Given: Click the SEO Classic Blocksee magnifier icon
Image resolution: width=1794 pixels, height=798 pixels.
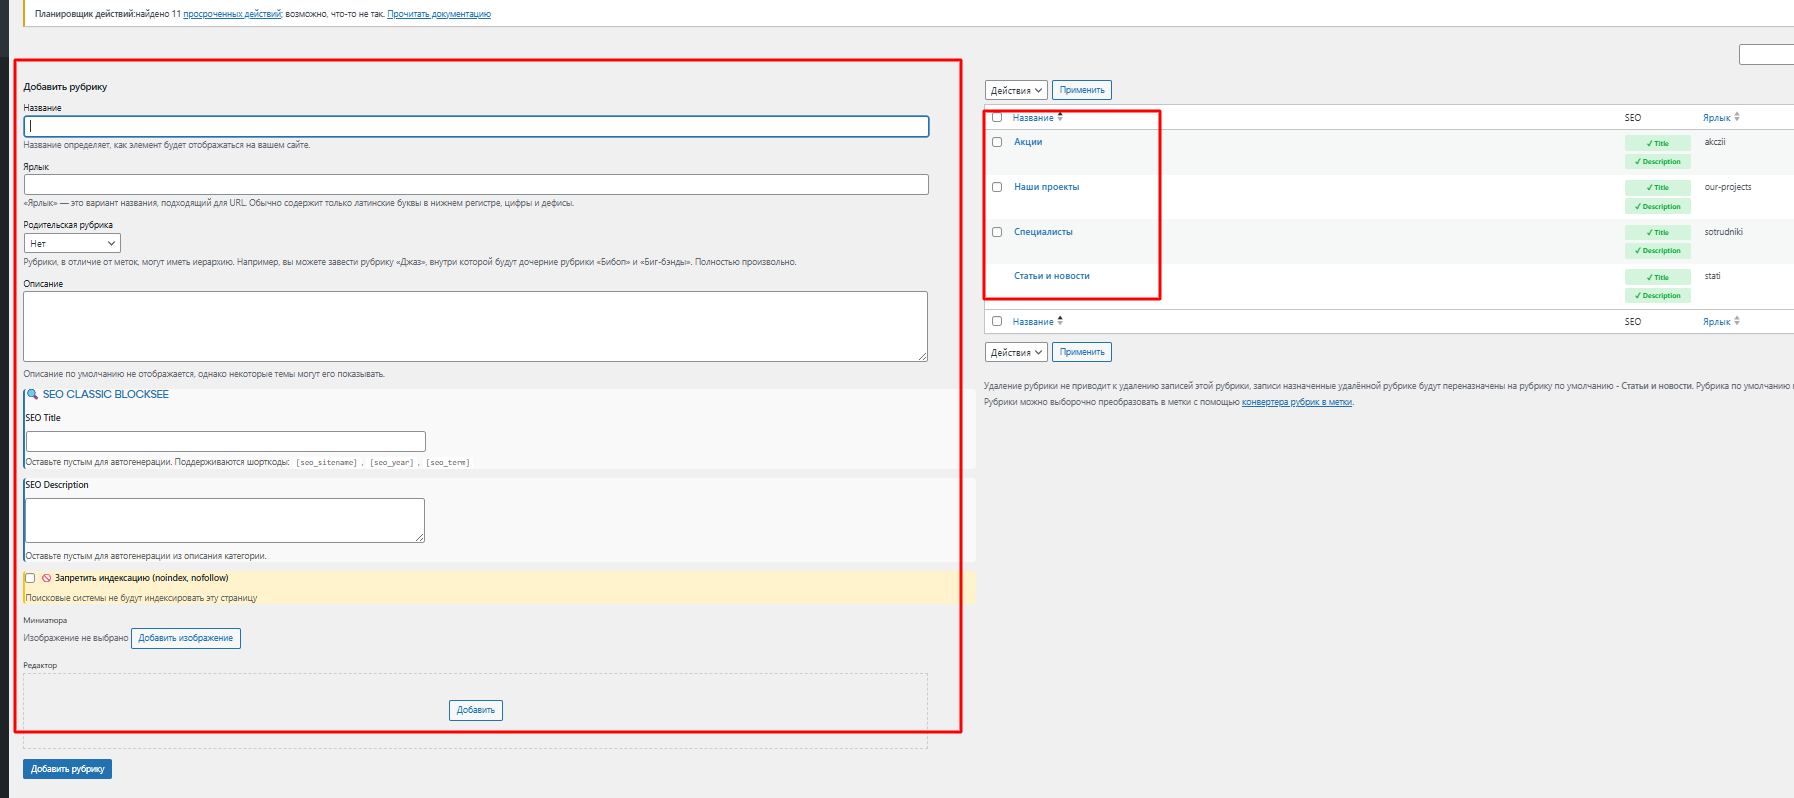Looking at the screenshot, I should pos(32,394).
